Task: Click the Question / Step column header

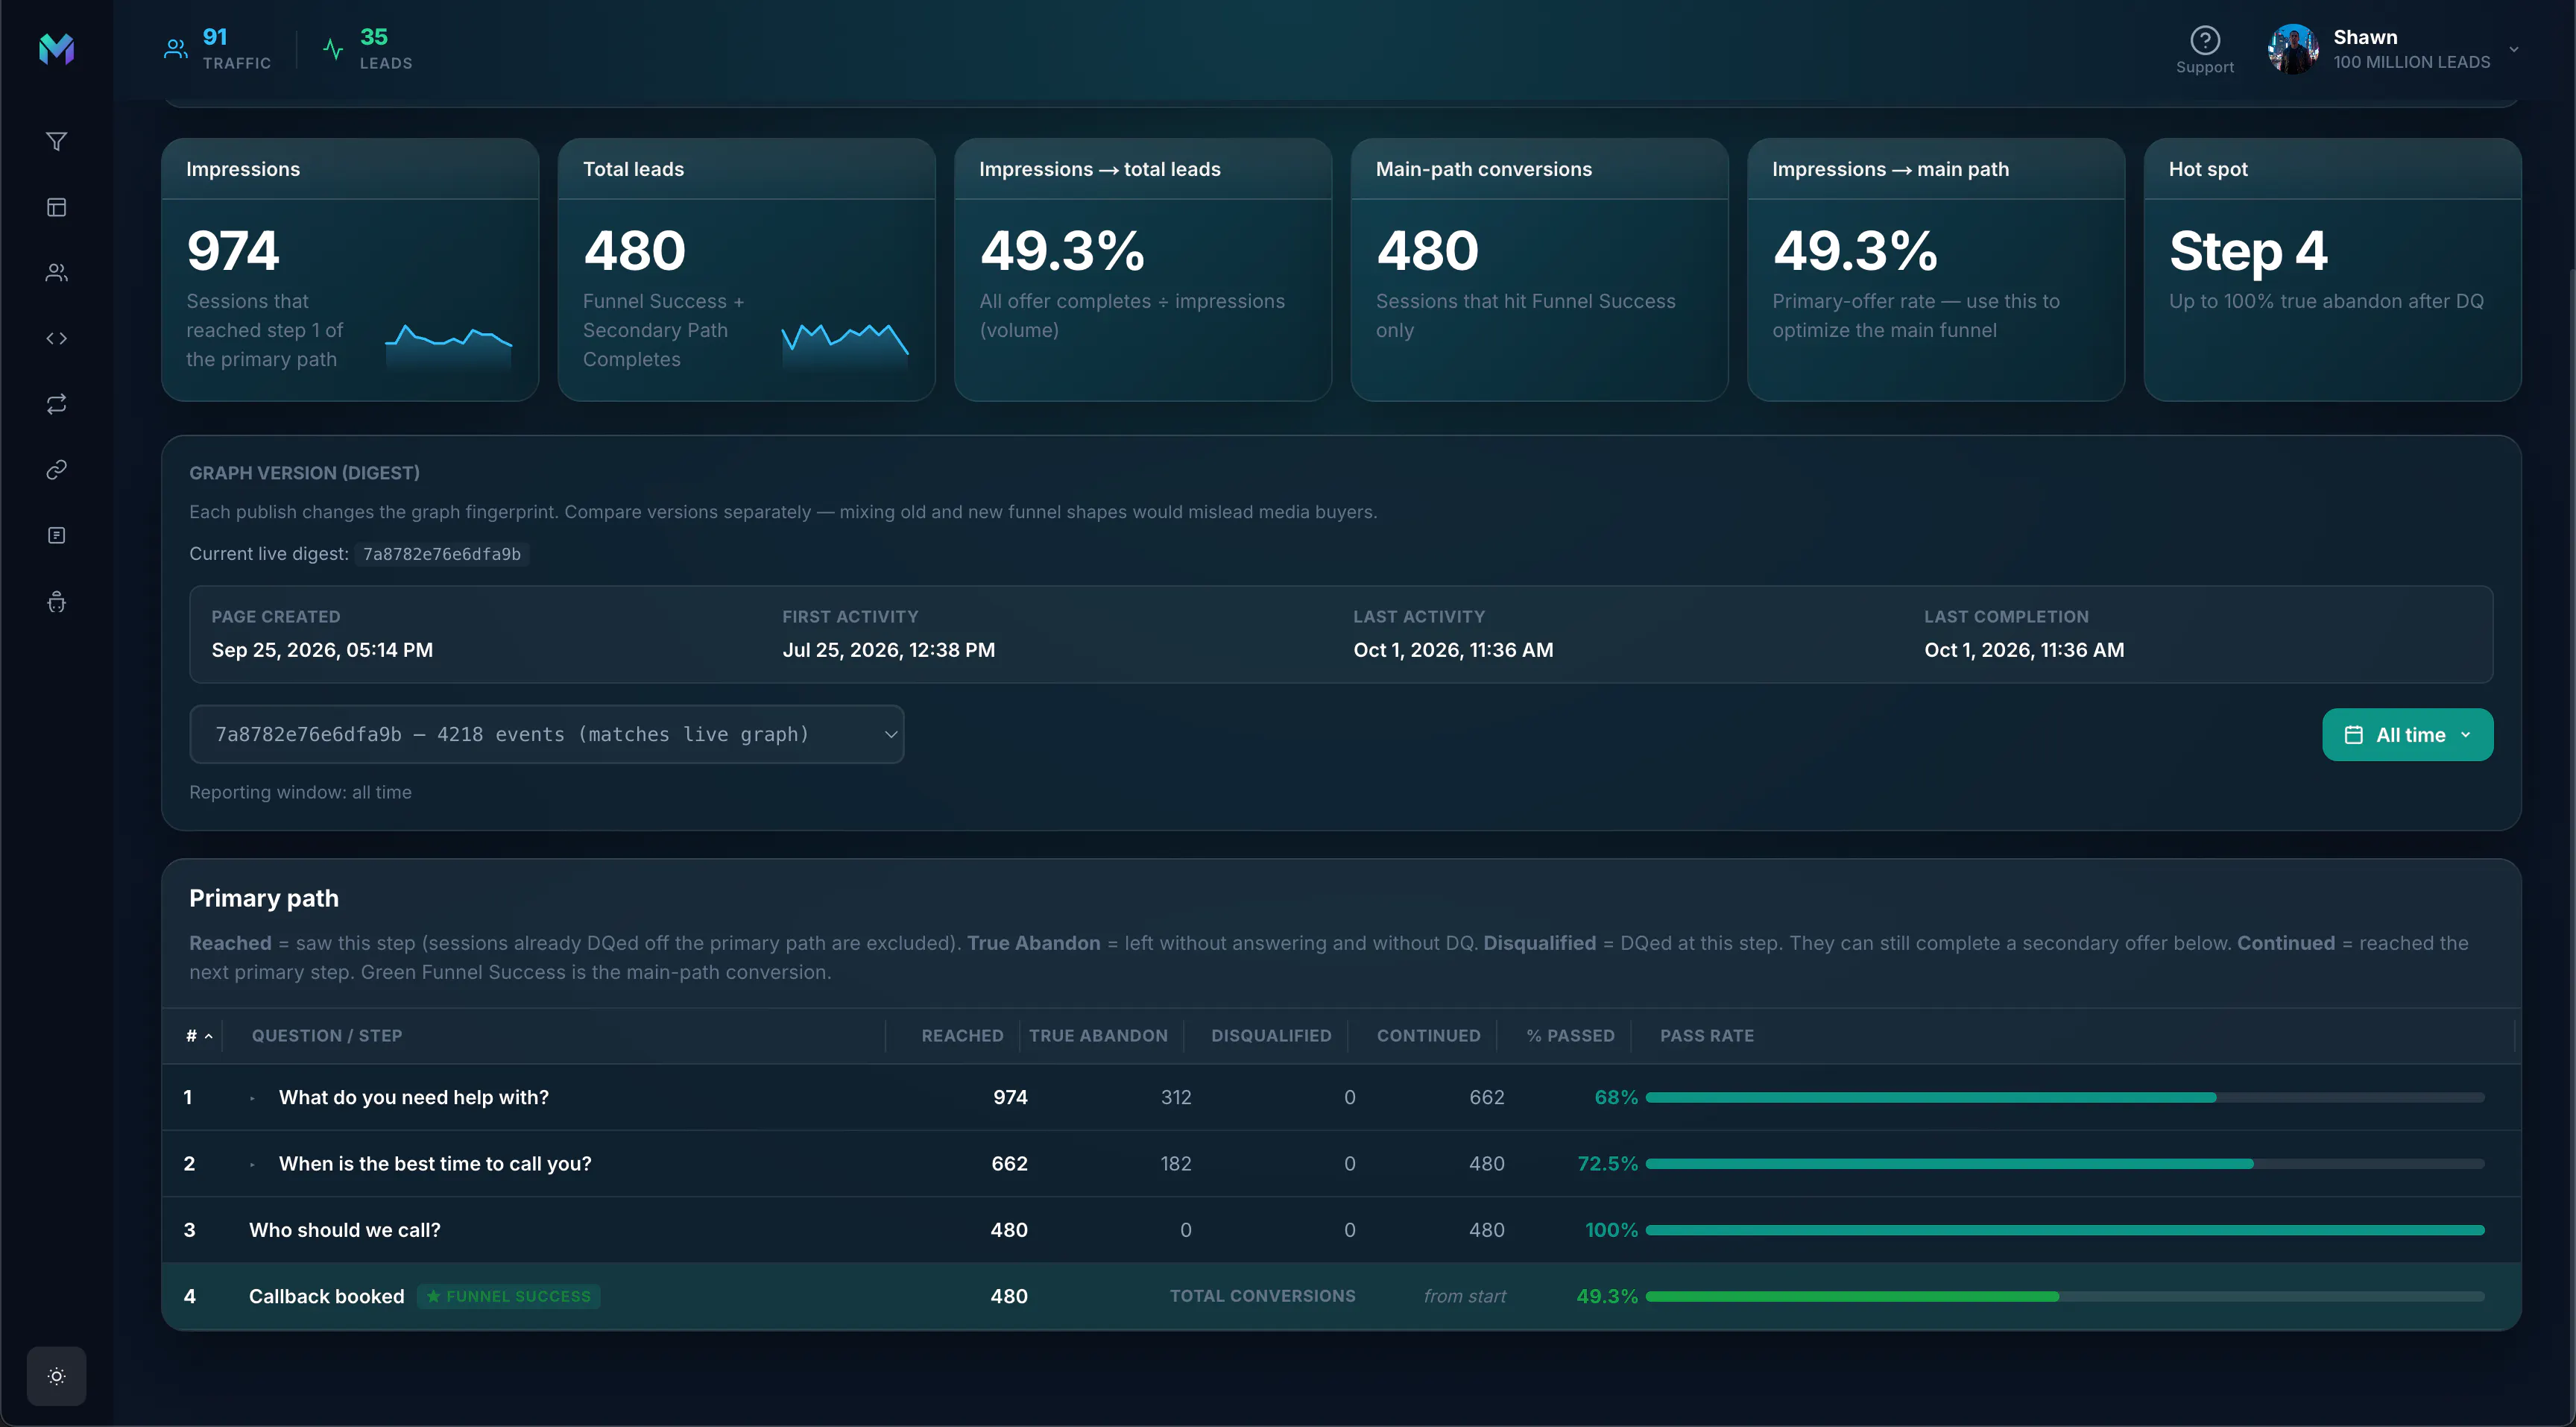Action: coord(327,1036)
